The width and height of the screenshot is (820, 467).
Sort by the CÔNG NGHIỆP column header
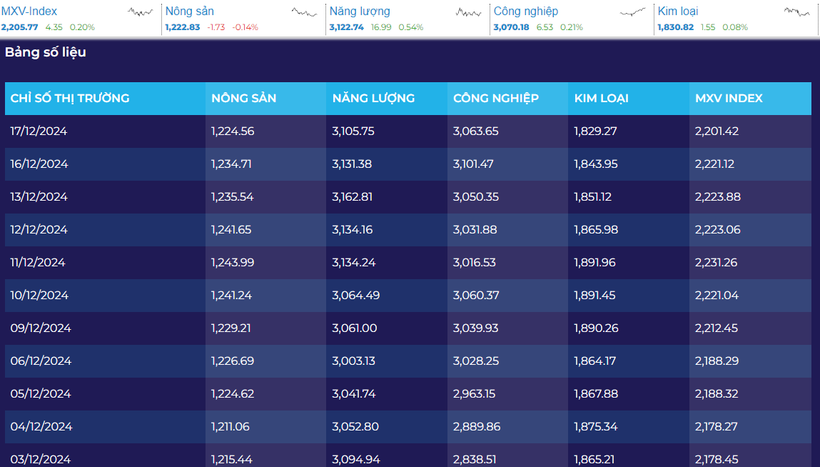pyautogui.click(x=496, y=98)
